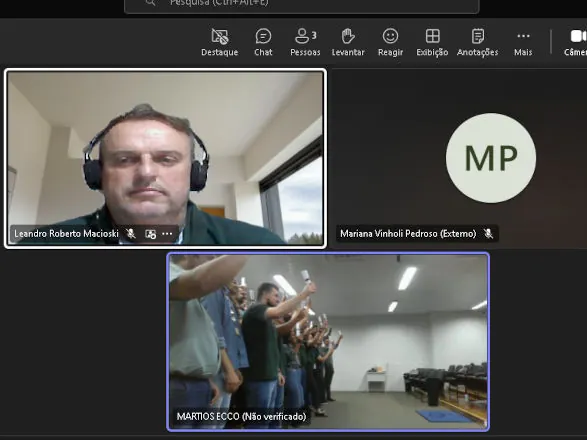Click the MARTIOS ECCO (Não verificado) name label
This screenshot has height=440, width=587.
click(x=241, y=416)
